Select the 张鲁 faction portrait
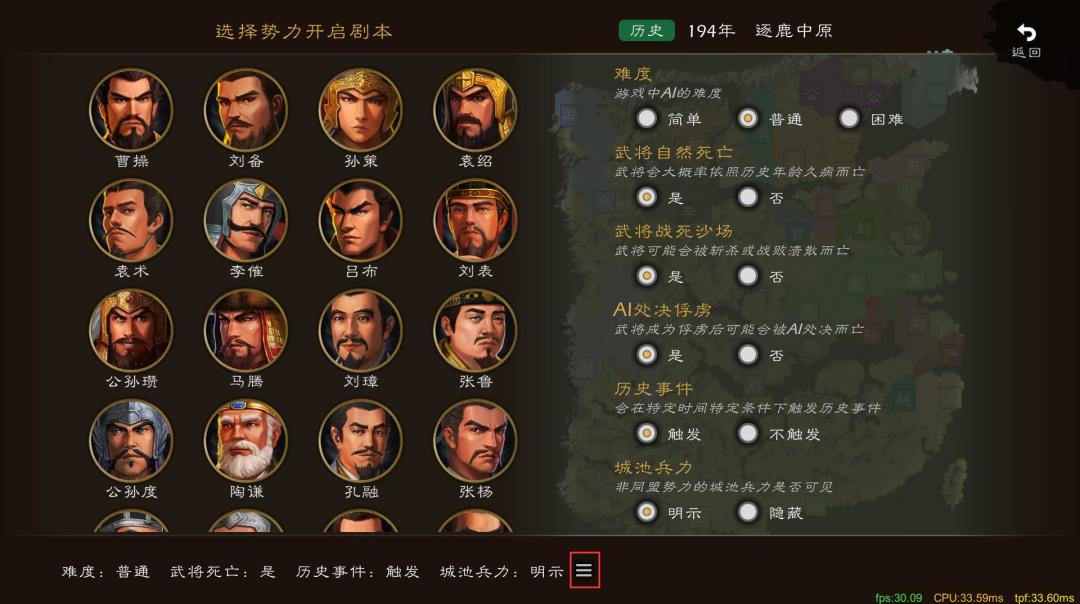Screen dimensions: 1080x604 point(475,331)
